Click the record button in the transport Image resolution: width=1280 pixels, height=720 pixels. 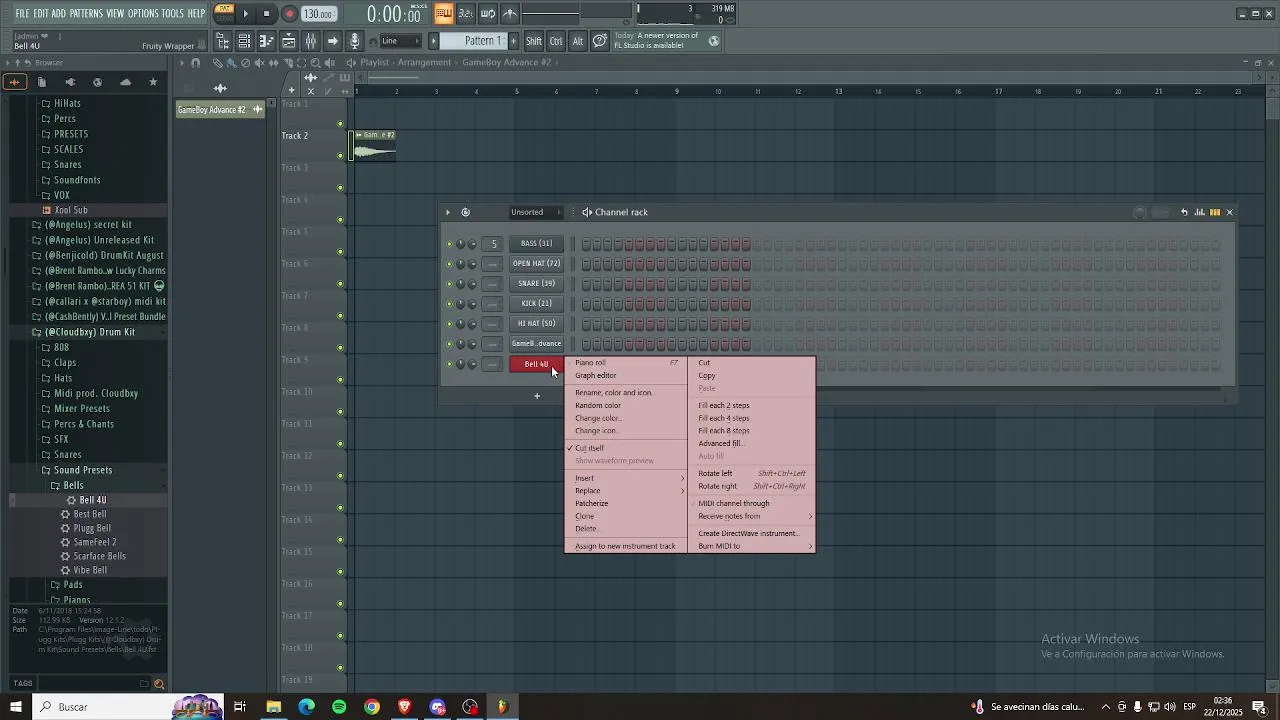(x=289, y=14)
